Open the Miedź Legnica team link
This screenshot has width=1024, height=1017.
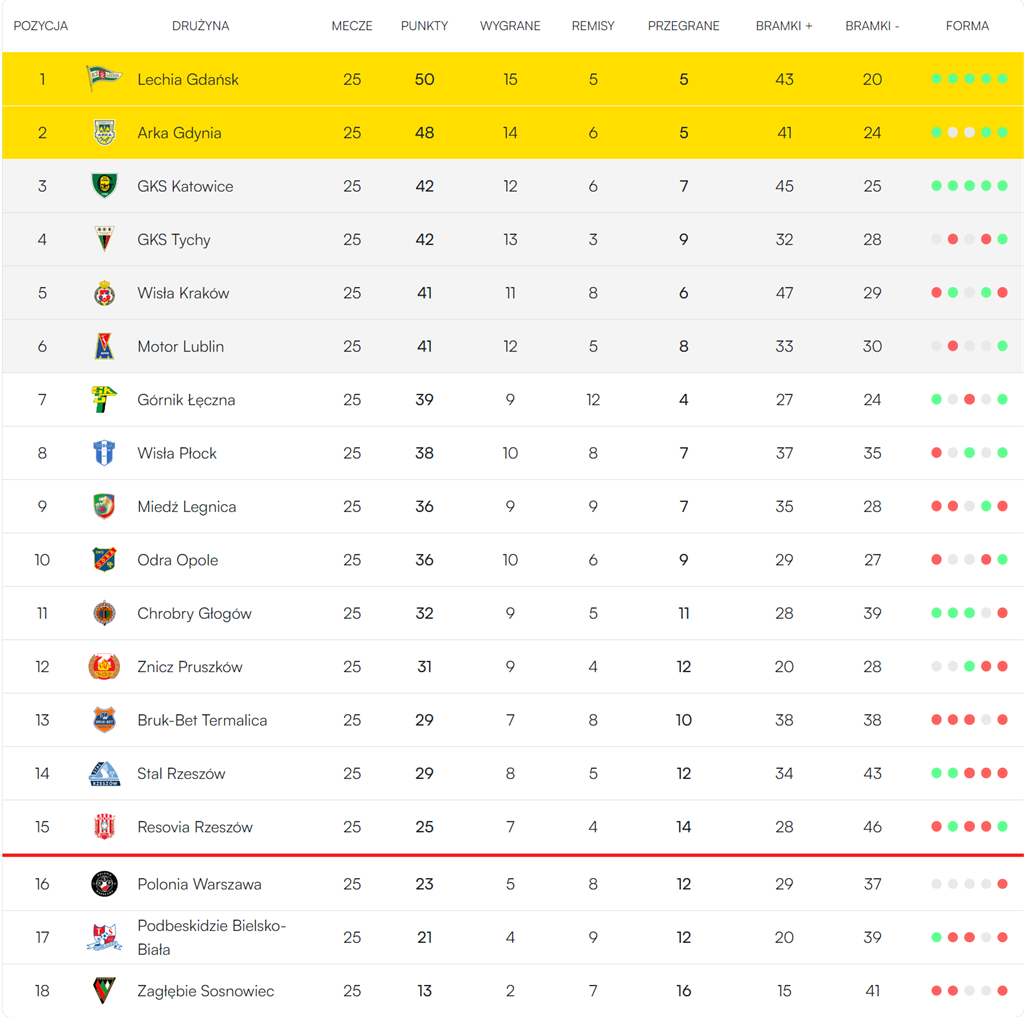click(187, 507)
